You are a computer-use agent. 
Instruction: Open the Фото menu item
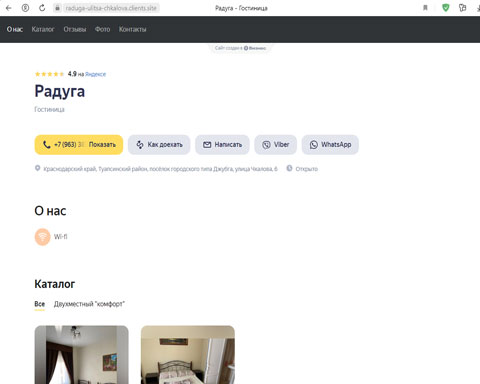tap(102, 29)
